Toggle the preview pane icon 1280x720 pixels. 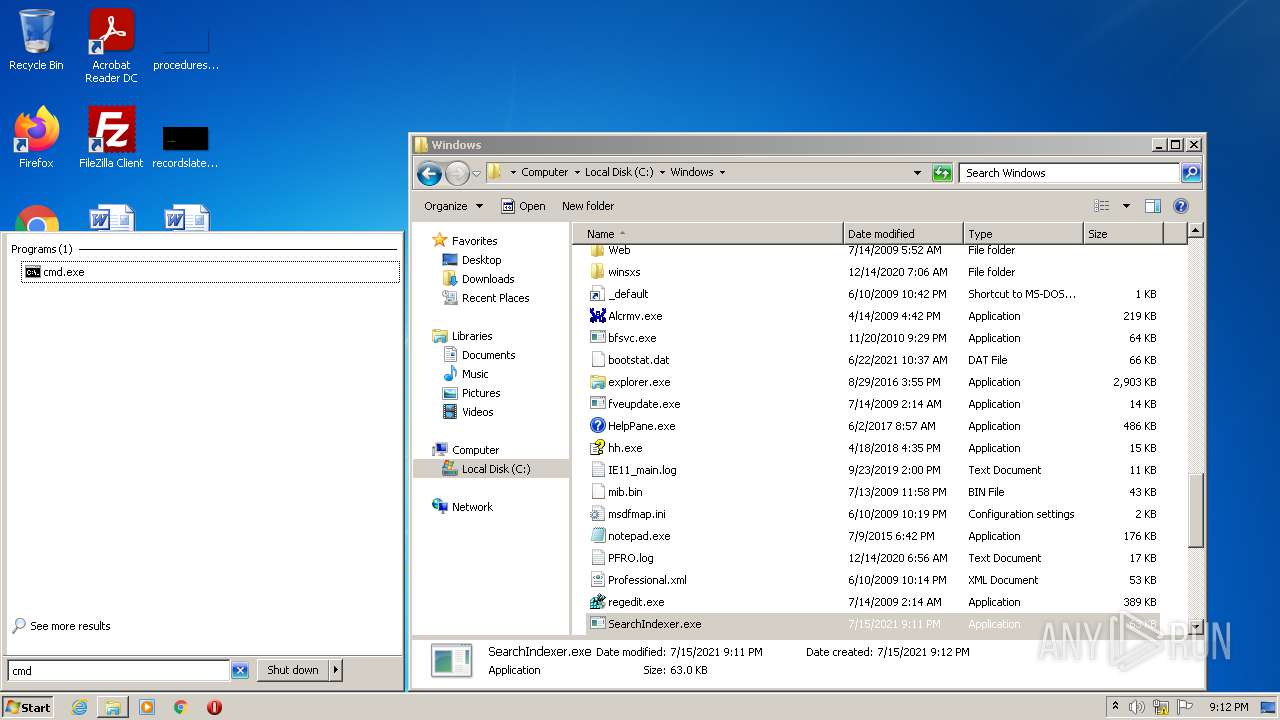click(x=1152, y=206)
